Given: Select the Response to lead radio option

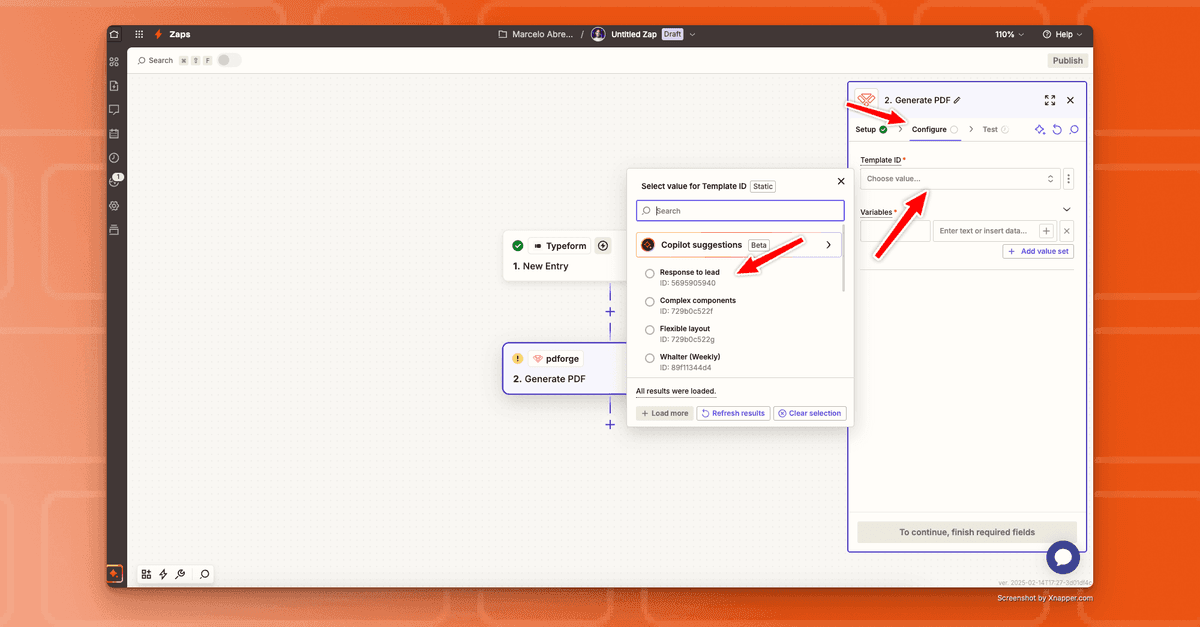Looking at the screenshot, I should 650,273.
